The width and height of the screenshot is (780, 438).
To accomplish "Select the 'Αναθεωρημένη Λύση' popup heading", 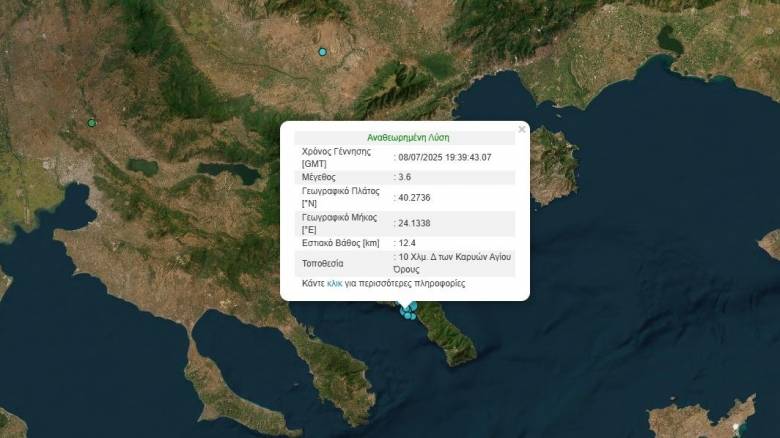I will click(408, 138).
